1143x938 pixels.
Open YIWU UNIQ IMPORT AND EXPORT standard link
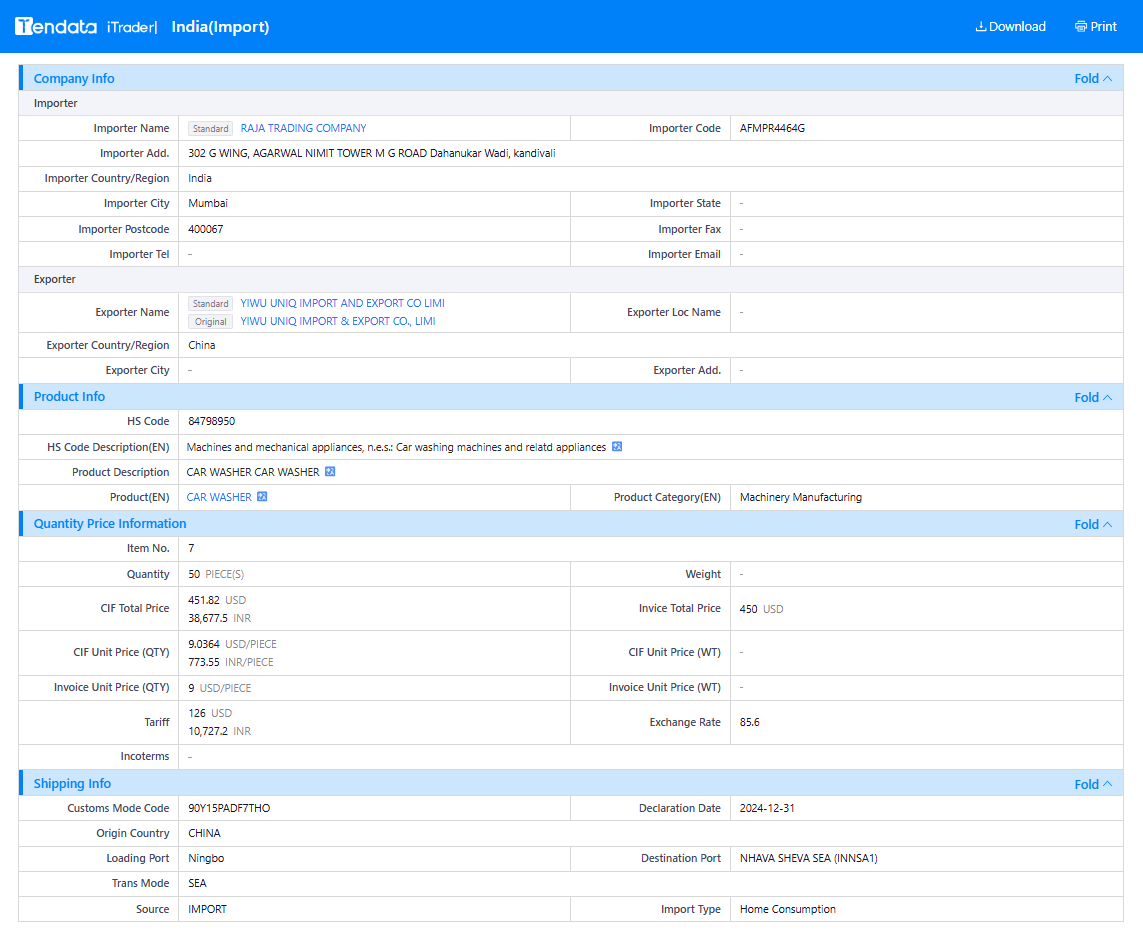pyautogui.click(x=343, y=303)
